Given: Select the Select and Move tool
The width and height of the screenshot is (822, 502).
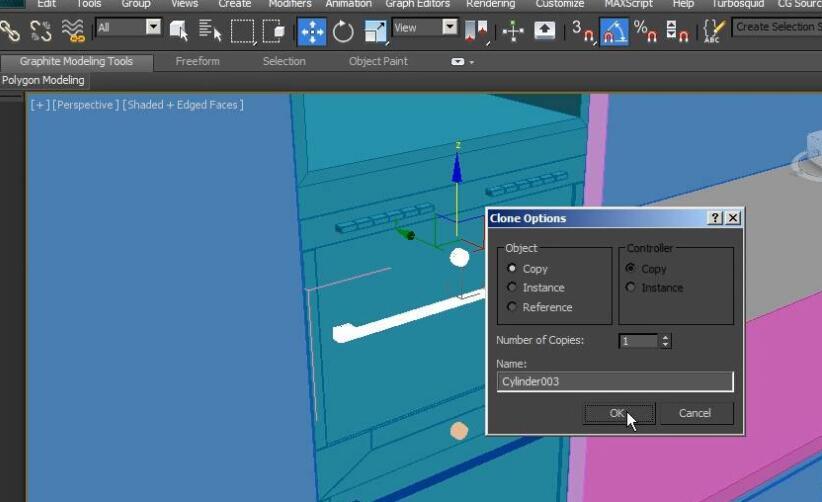Looking at the screenshot, I should click(312, 31).
